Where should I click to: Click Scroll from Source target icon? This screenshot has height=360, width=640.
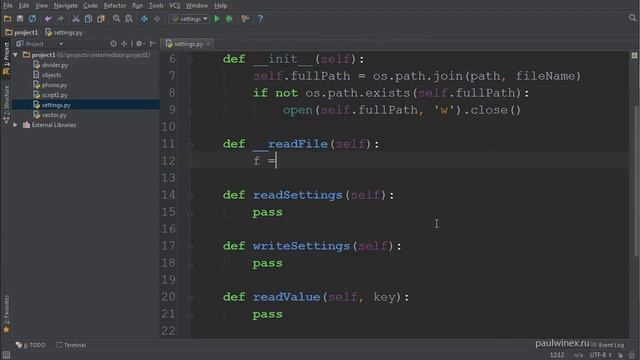[113, 44]
